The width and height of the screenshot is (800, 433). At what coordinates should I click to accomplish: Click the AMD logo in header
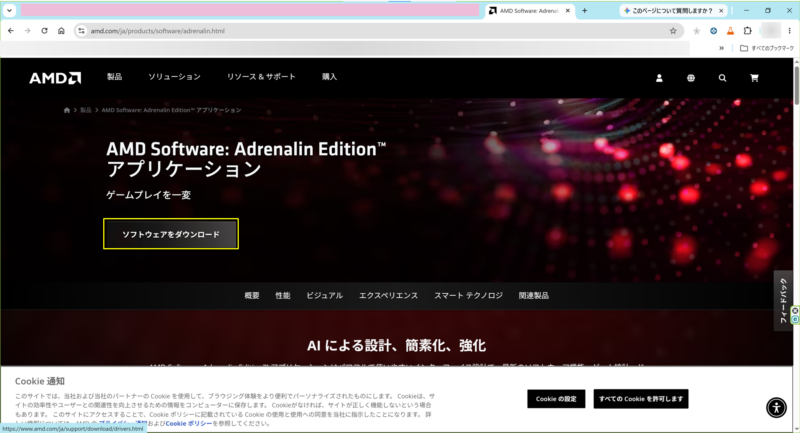click(55, 78)
